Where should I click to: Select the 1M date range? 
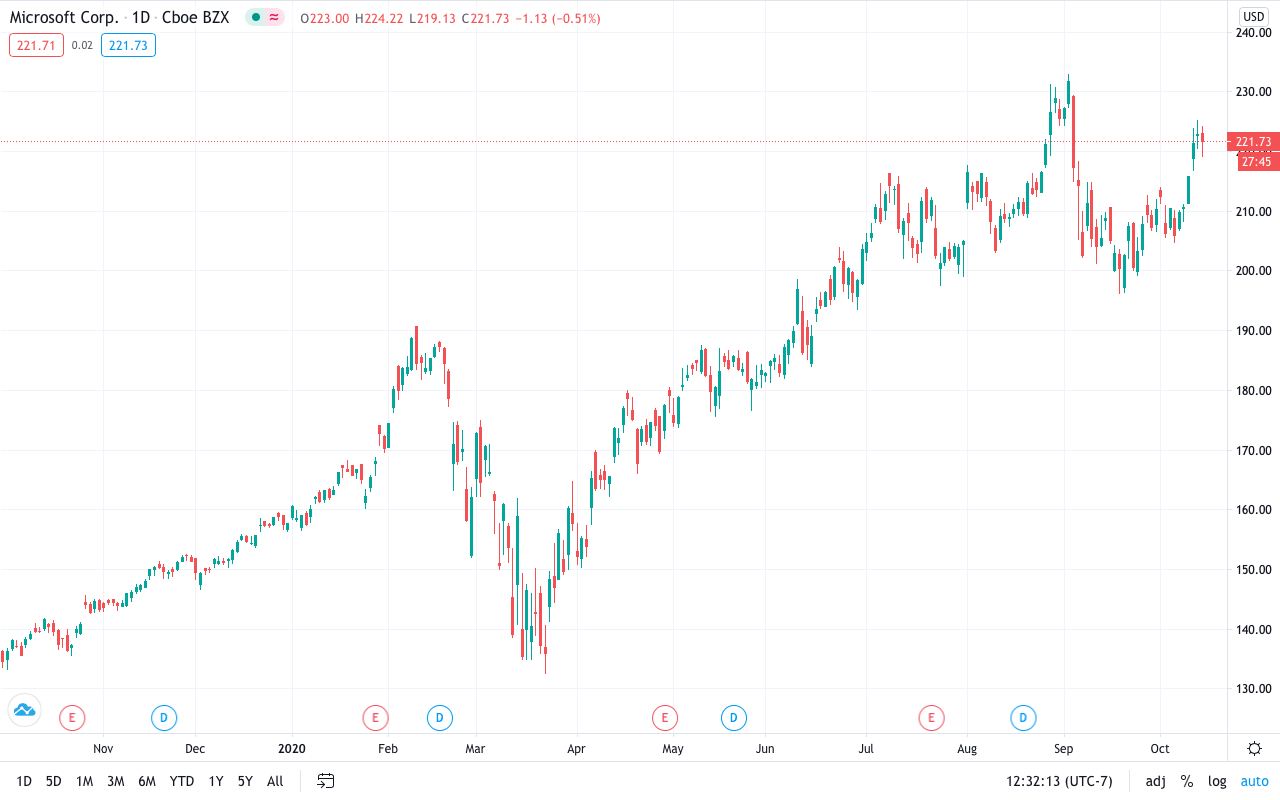tap(84, 781)
